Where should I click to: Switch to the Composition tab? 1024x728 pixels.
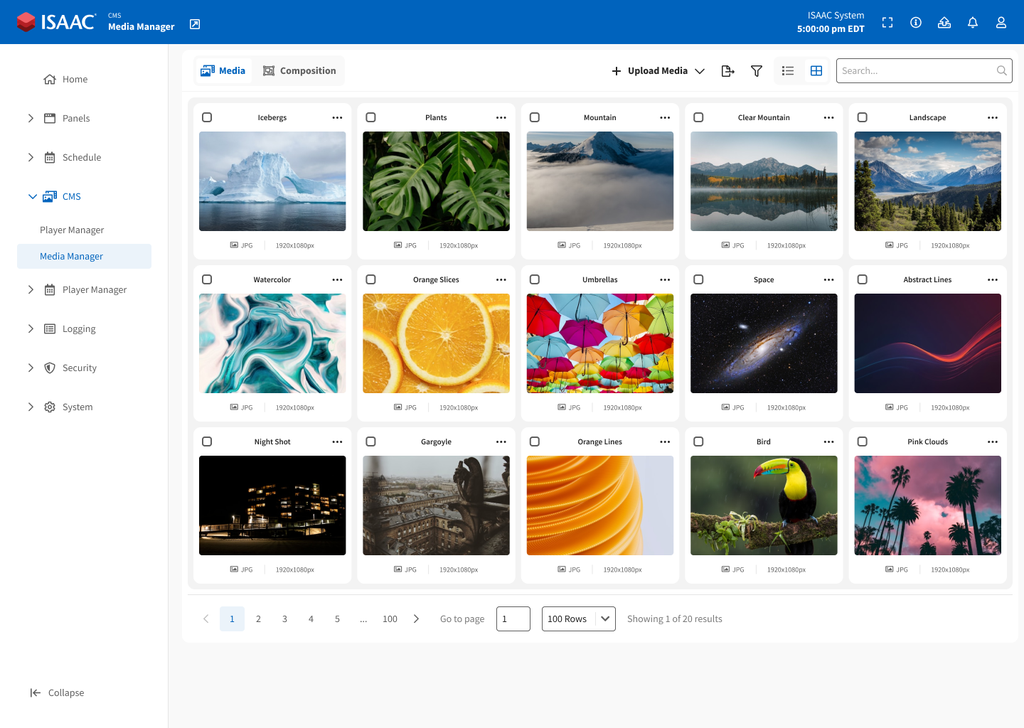coord(302,71)
